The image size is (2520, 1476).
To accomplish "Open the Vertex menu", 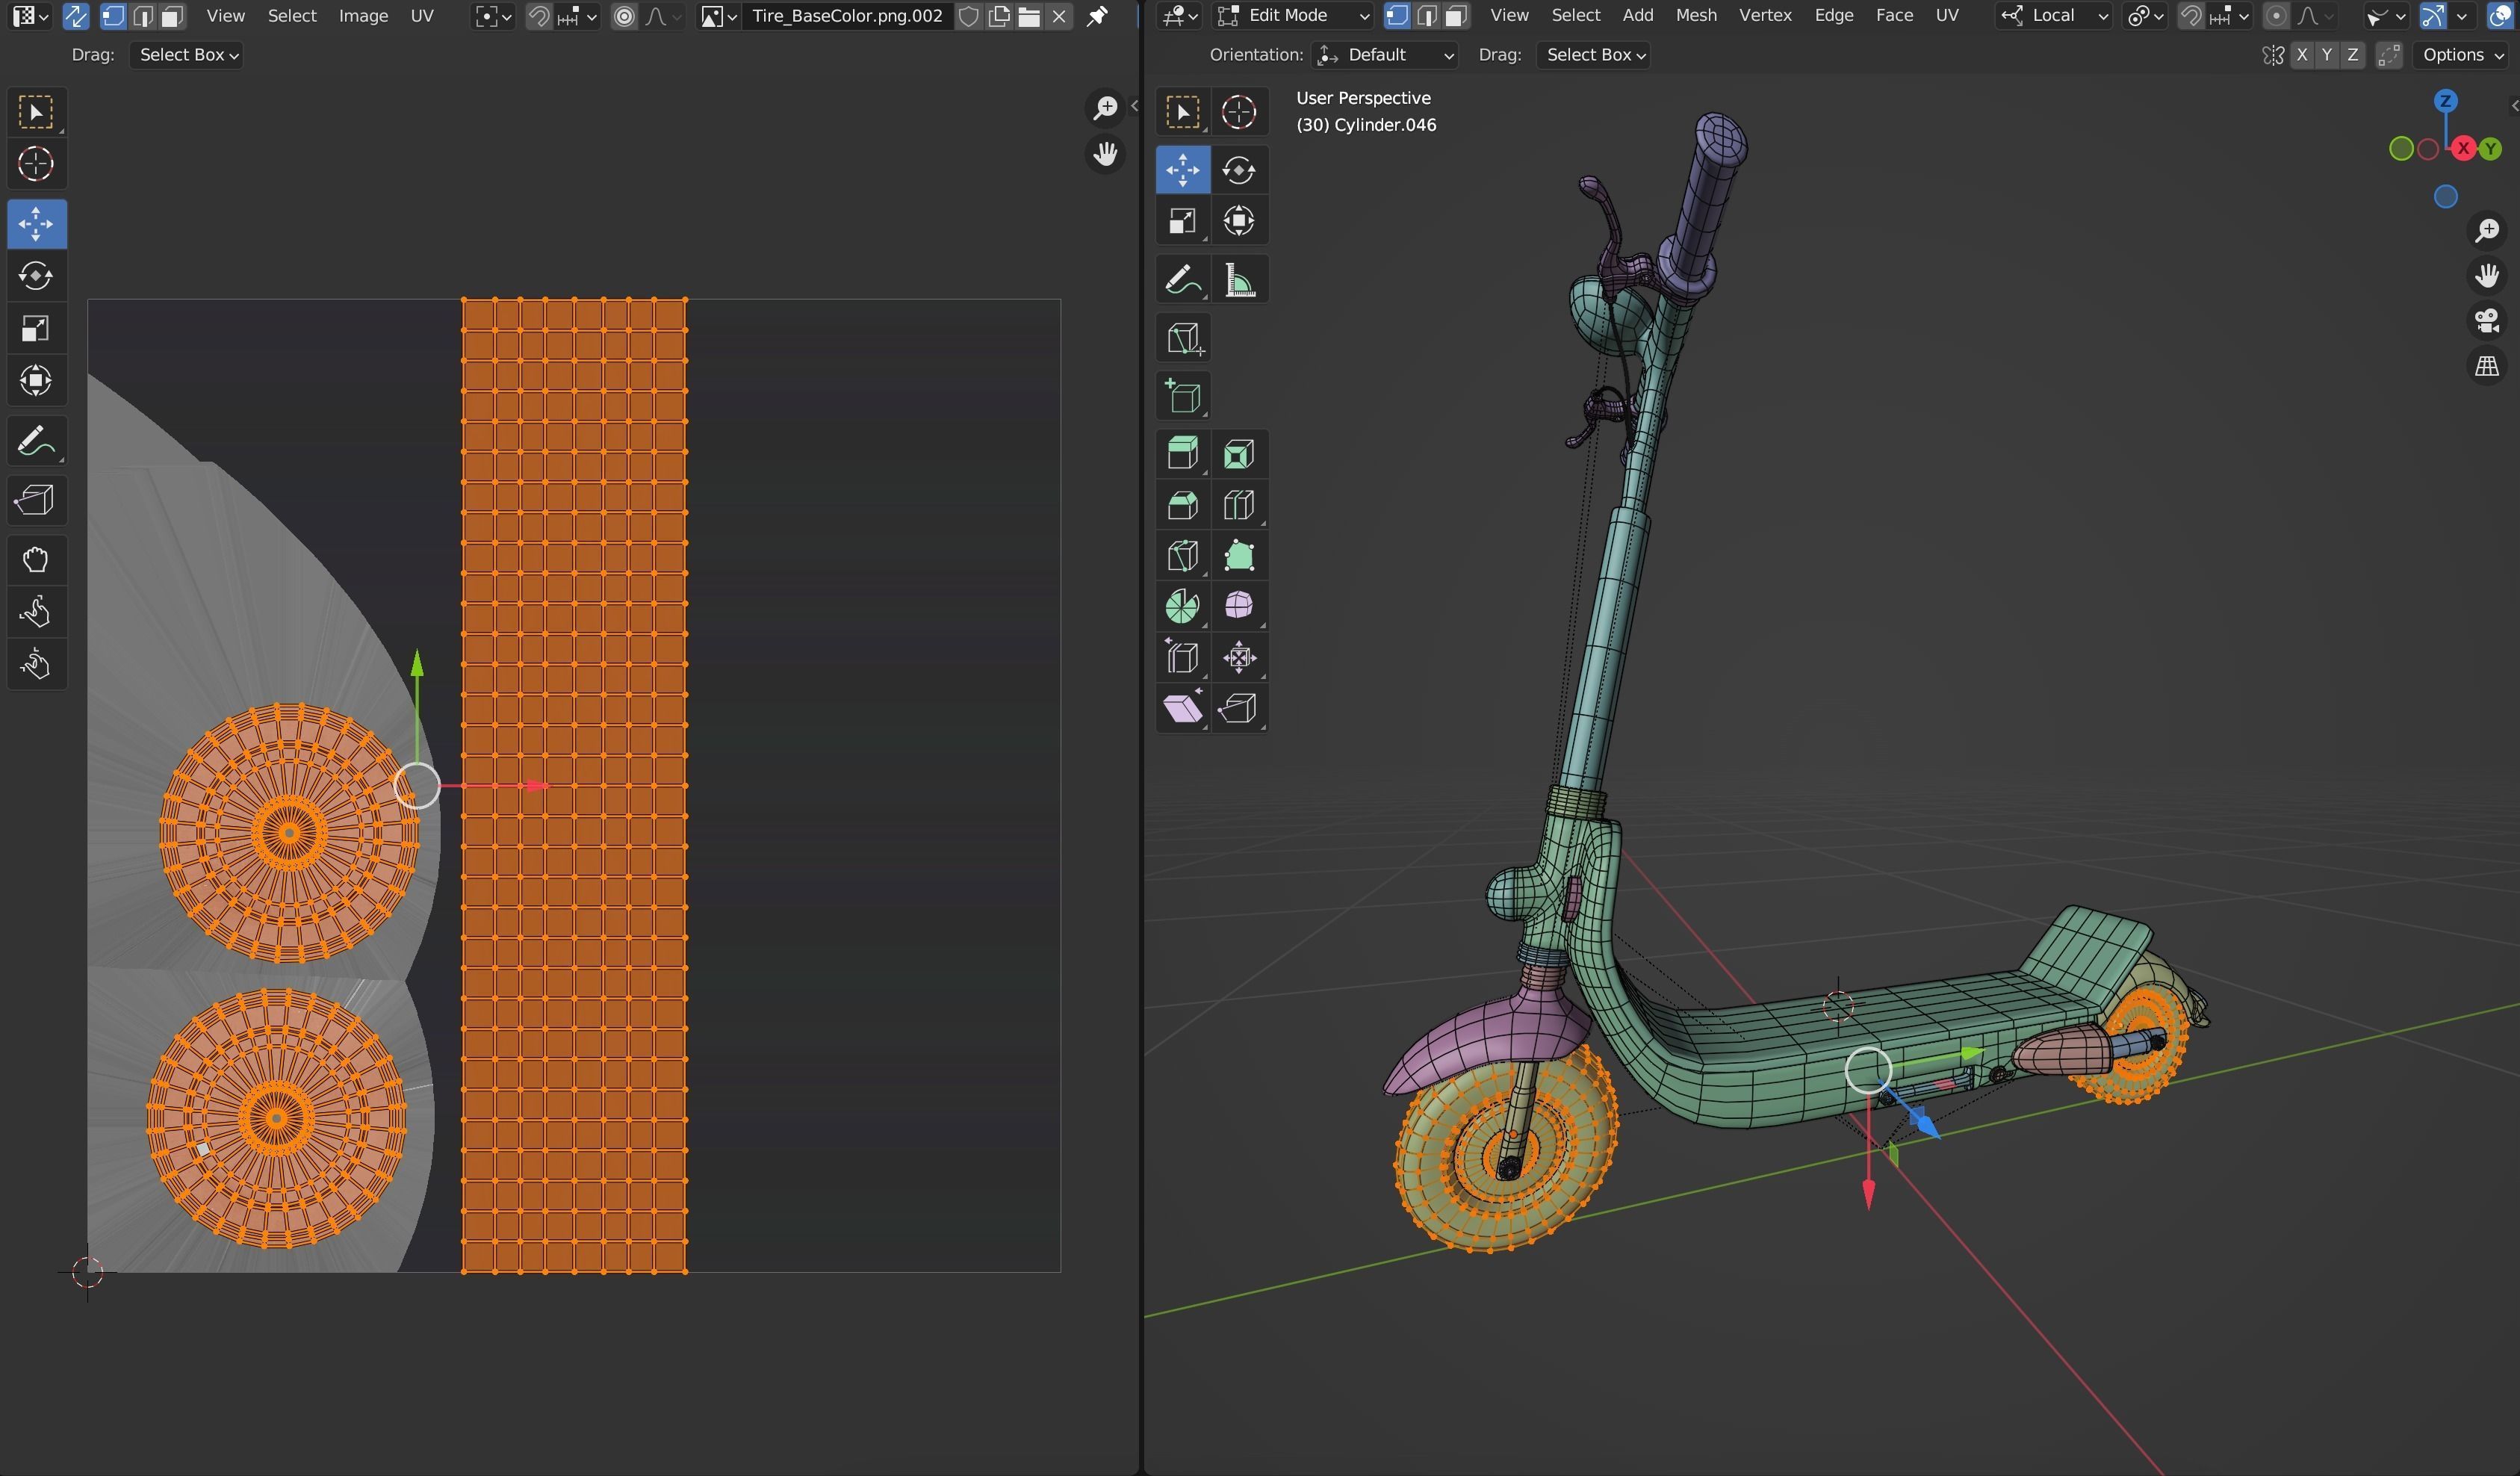I will (x=1765, y=16).
